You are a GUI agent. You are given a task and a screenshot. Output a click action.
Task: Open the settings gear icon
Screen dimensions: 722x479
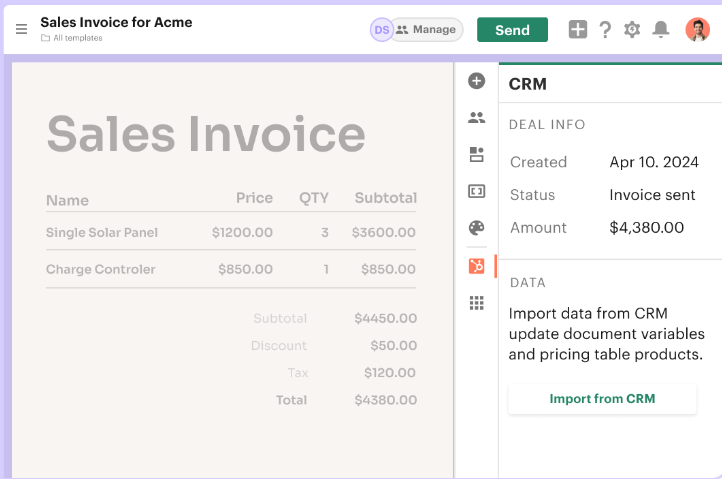[632, 30]
